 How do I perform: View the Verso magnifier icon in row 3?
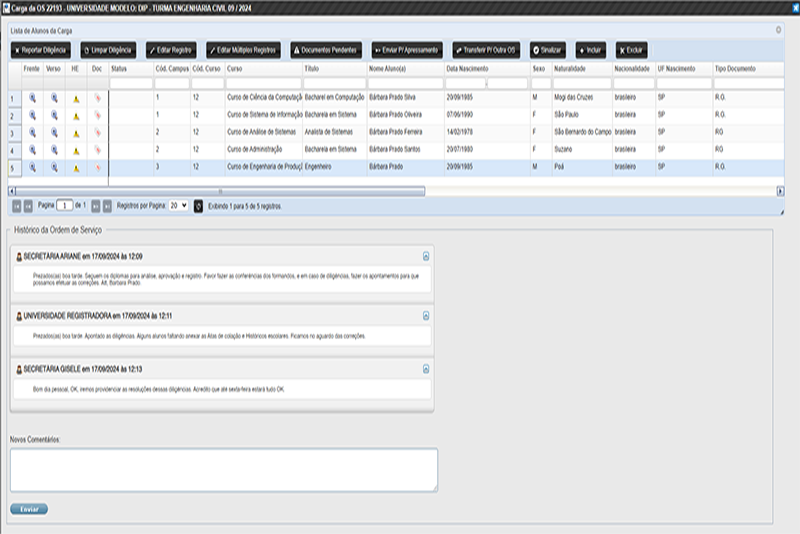(x=55, y=132)
